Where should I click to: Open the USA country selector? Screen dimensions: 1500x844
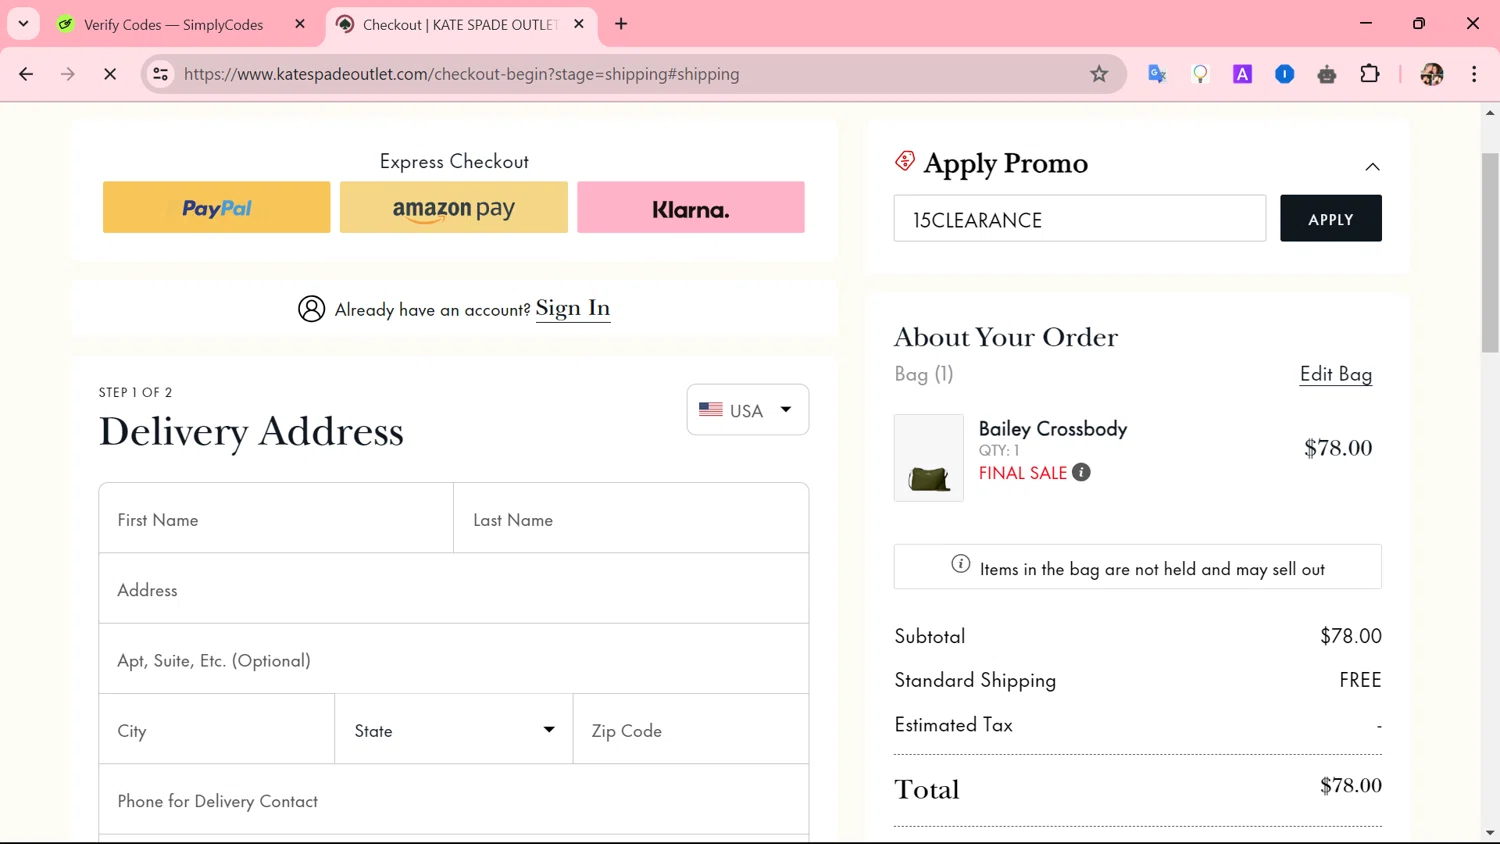pyautogui.click(x=747, y=410)
